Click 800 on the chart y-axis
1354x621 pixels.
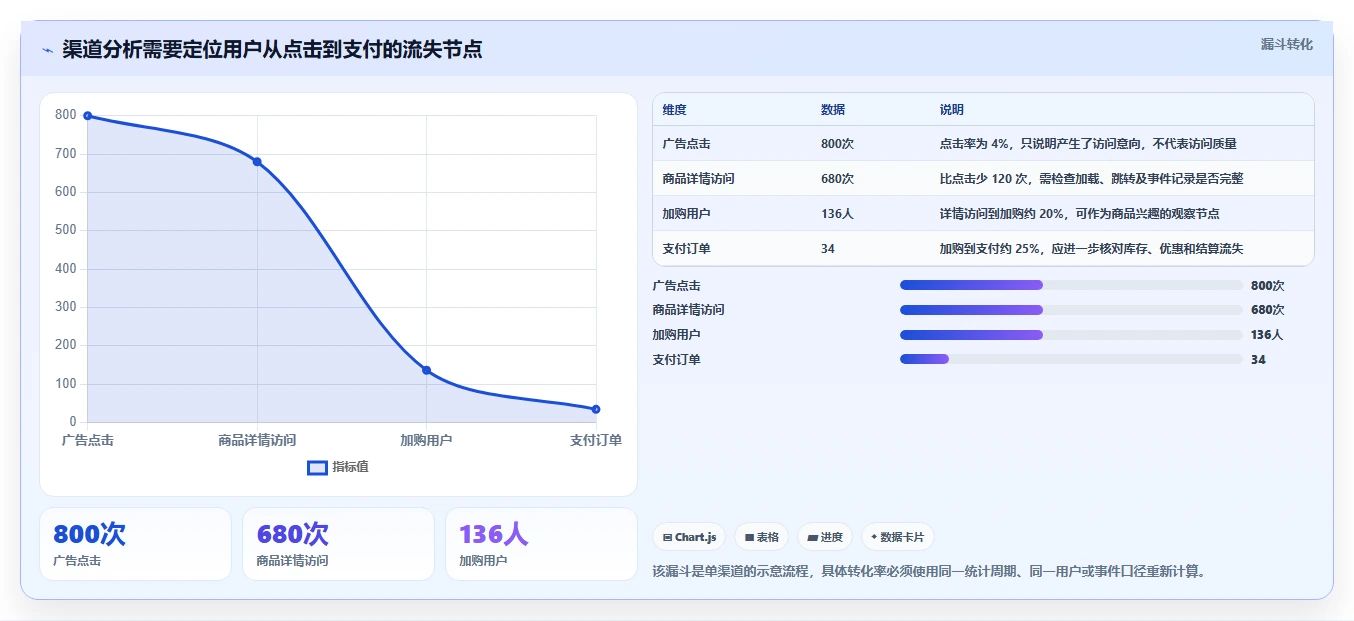pyautogui.click(x=65, y=115)
